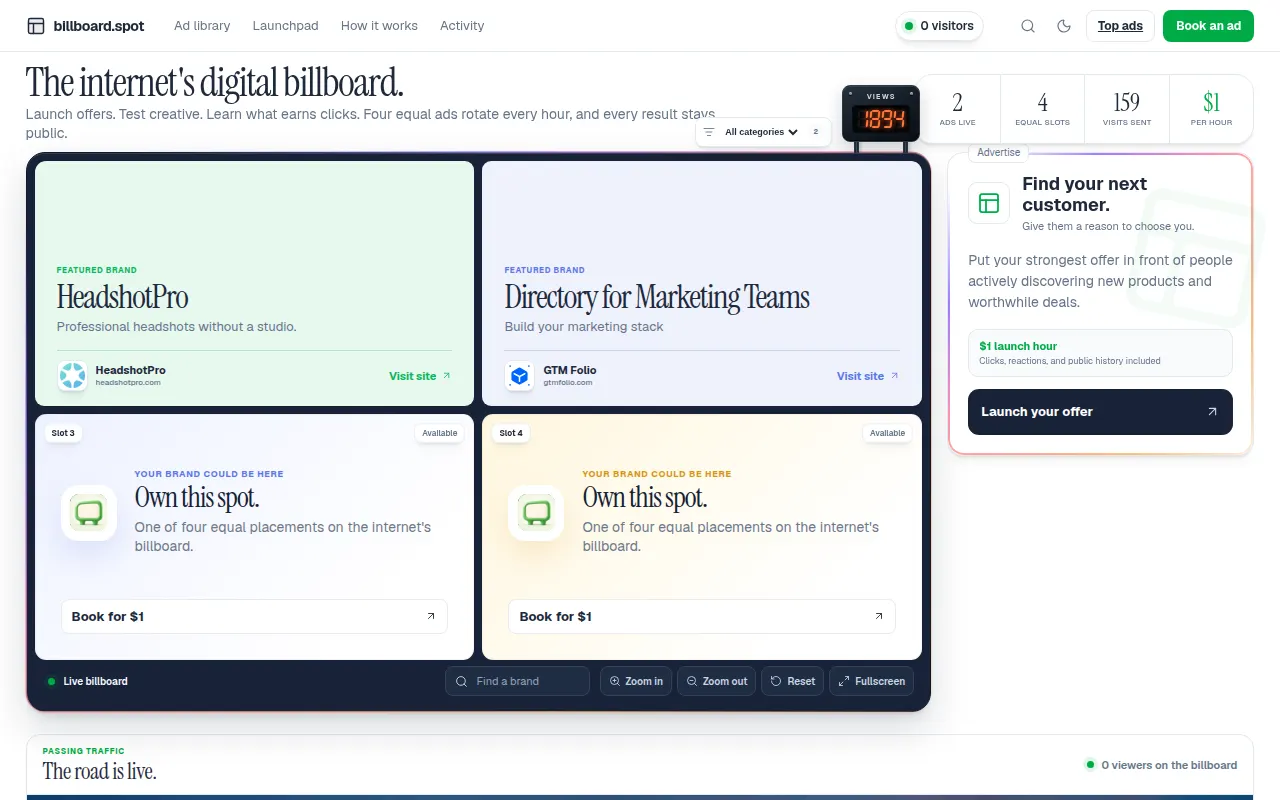Image resolution: width=1280 pixels, height=800 pixels.
Task: Click 0 viewers on the billboard text
Action: click(1169, 765)
